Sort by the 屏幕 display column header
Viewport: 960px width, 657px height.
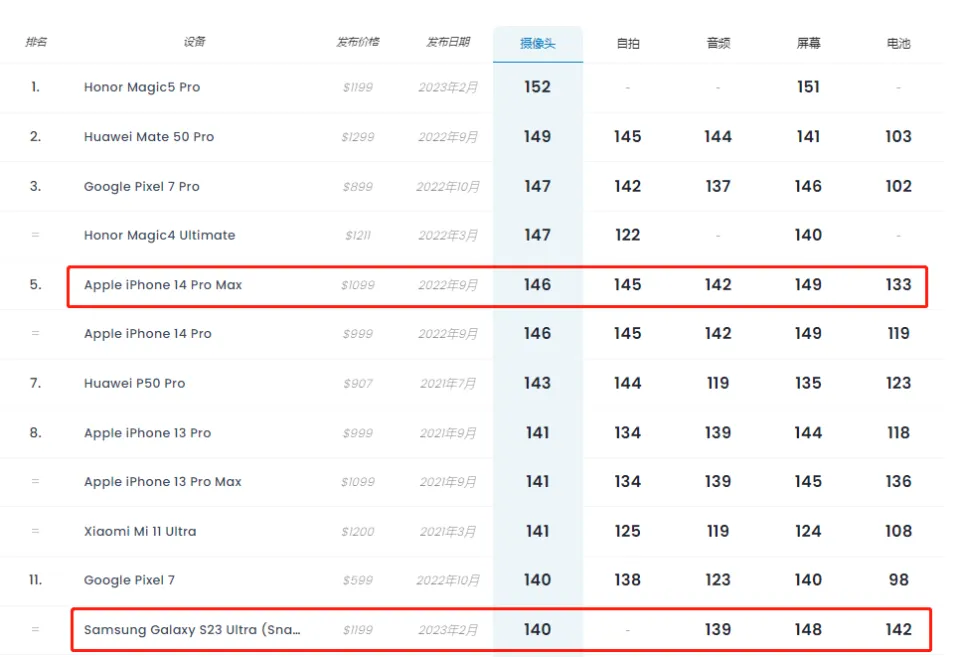[808, 44]
